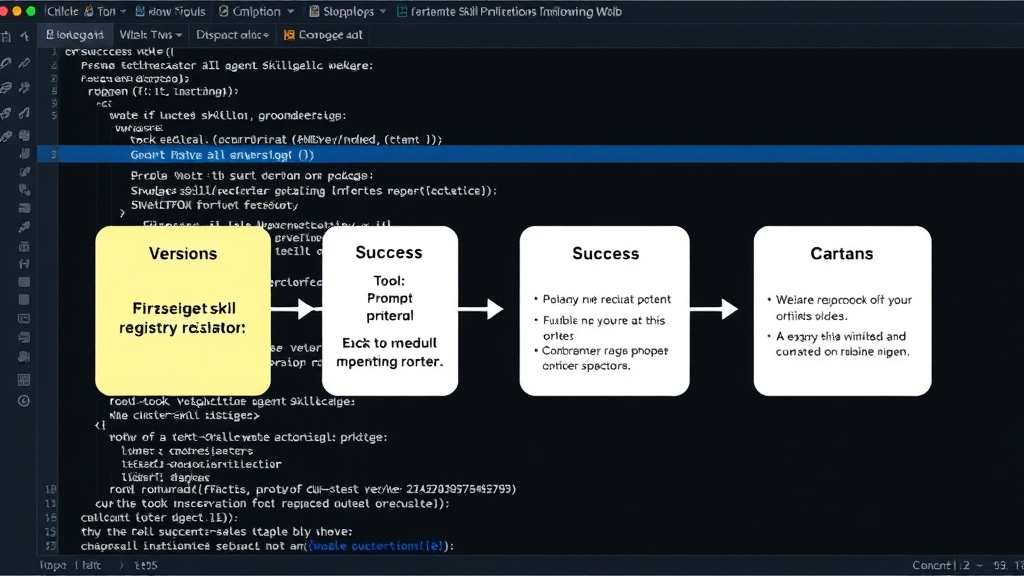Screen dimensions: 1024x576
Task: Click the highlighted line Geart Rave all enversiogt
Action: point(530,155)
